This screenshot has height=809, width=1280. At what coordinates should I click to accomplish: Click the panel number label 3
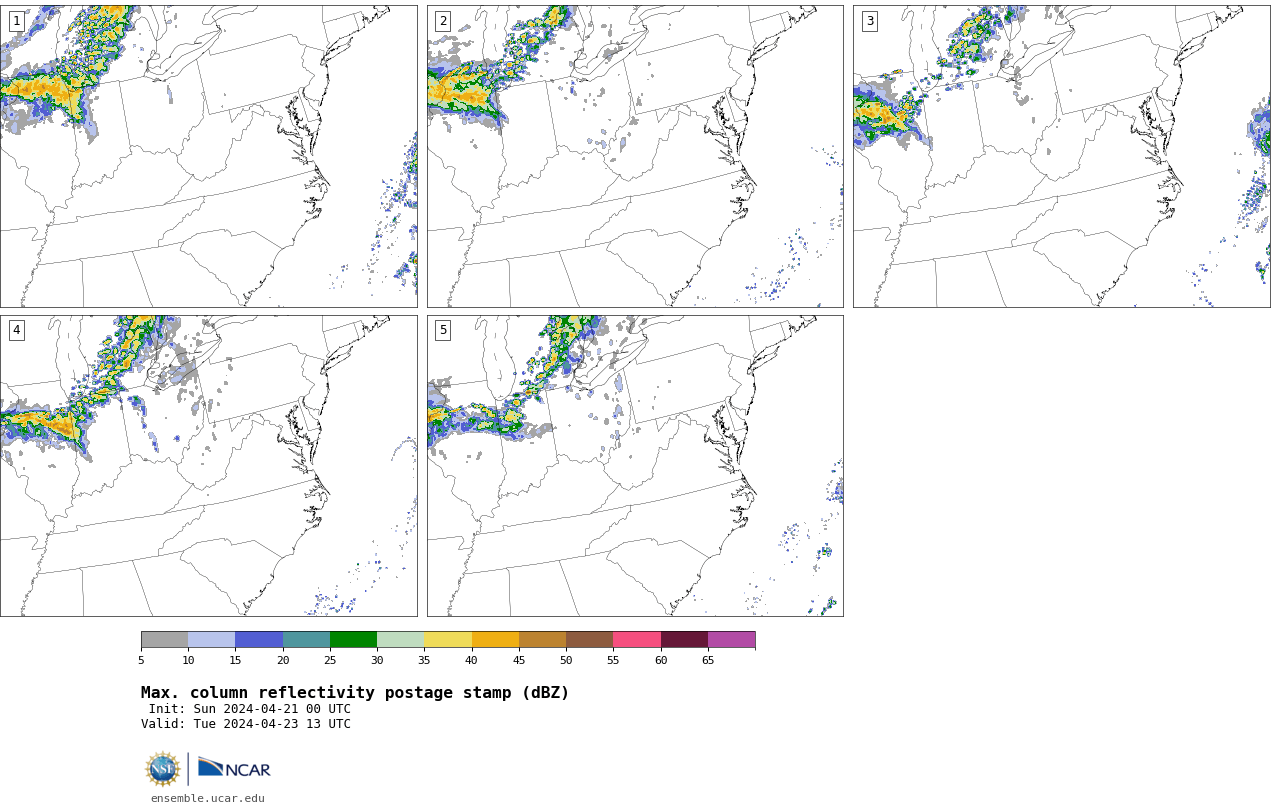869,21
